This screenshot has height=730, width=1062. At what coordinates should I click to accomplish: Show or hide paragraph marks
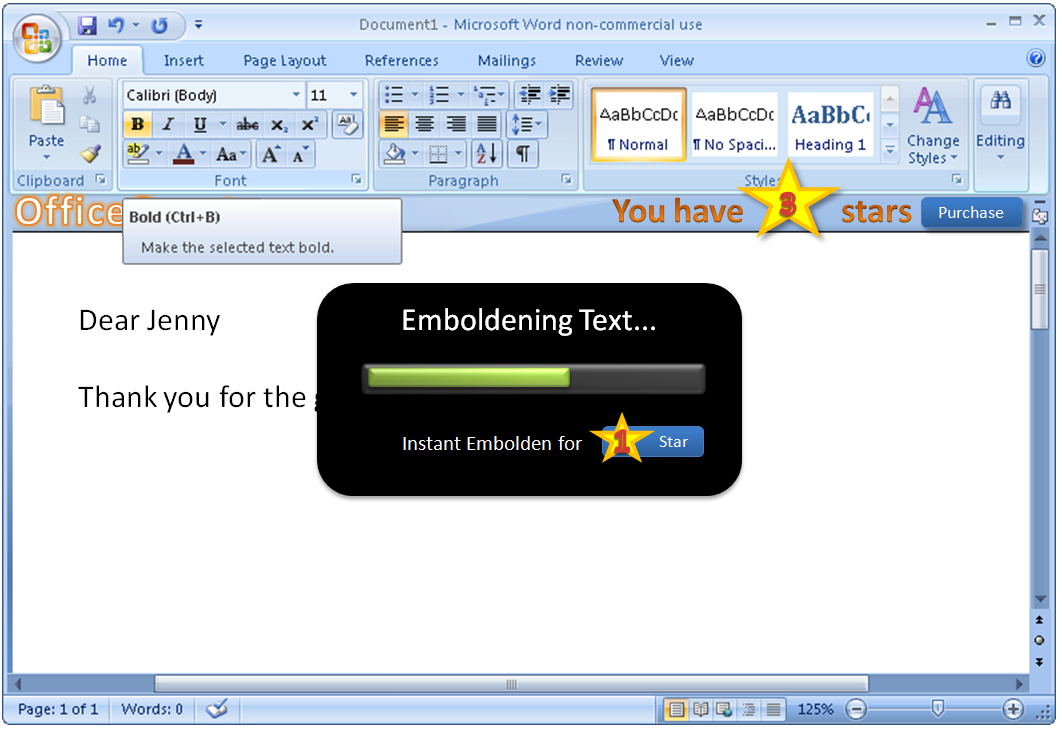pos(523,154)
